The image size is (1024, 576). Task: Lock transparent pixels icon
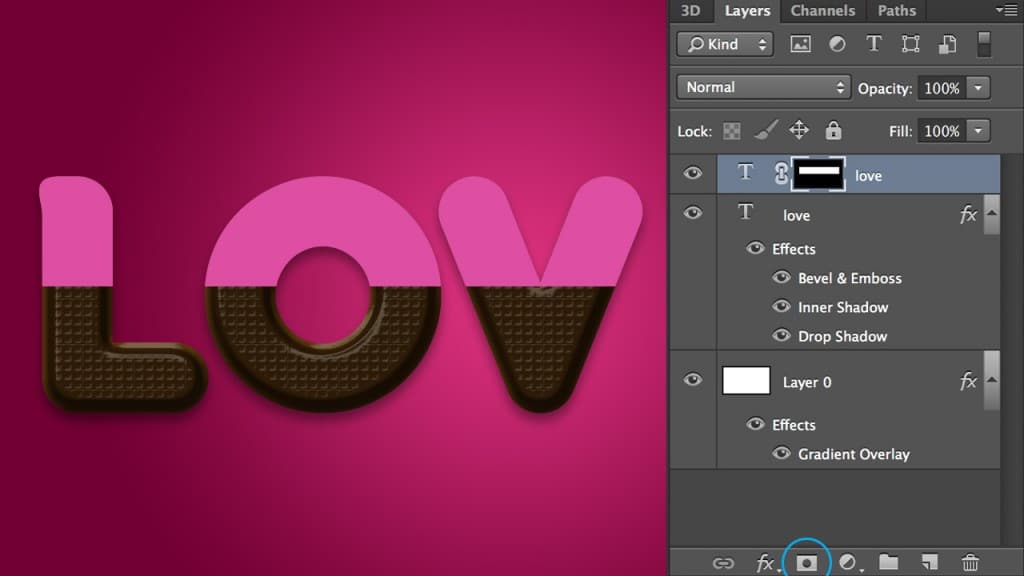click(x=733, y=131)
